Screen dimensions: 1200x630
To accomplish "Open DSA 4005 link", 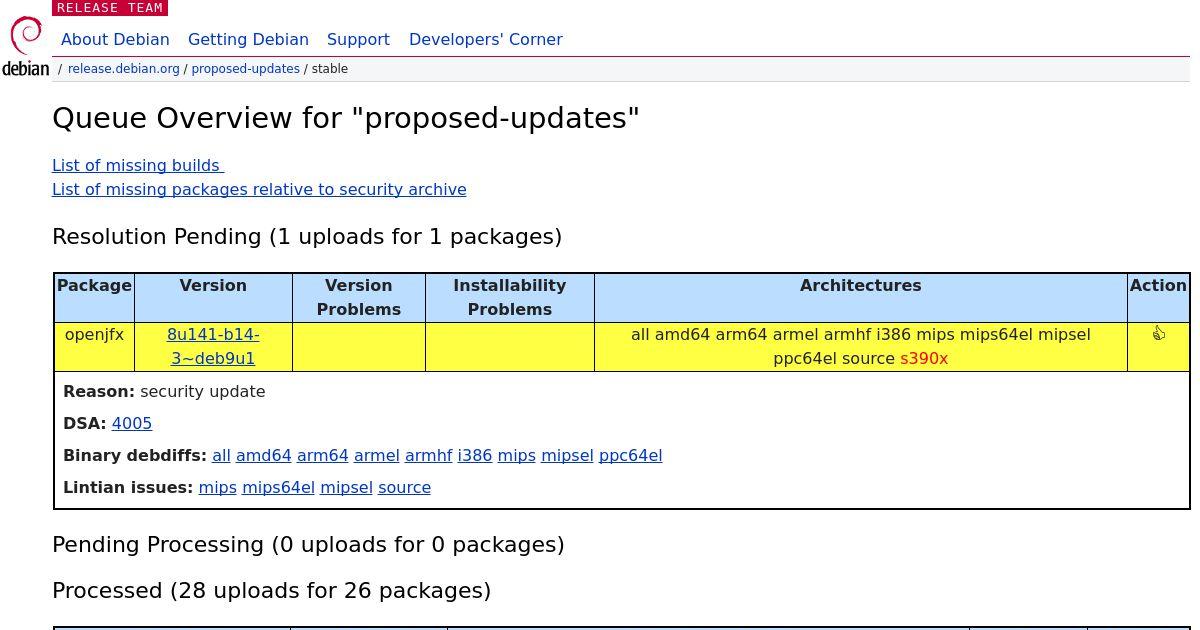I will (132, 423).
